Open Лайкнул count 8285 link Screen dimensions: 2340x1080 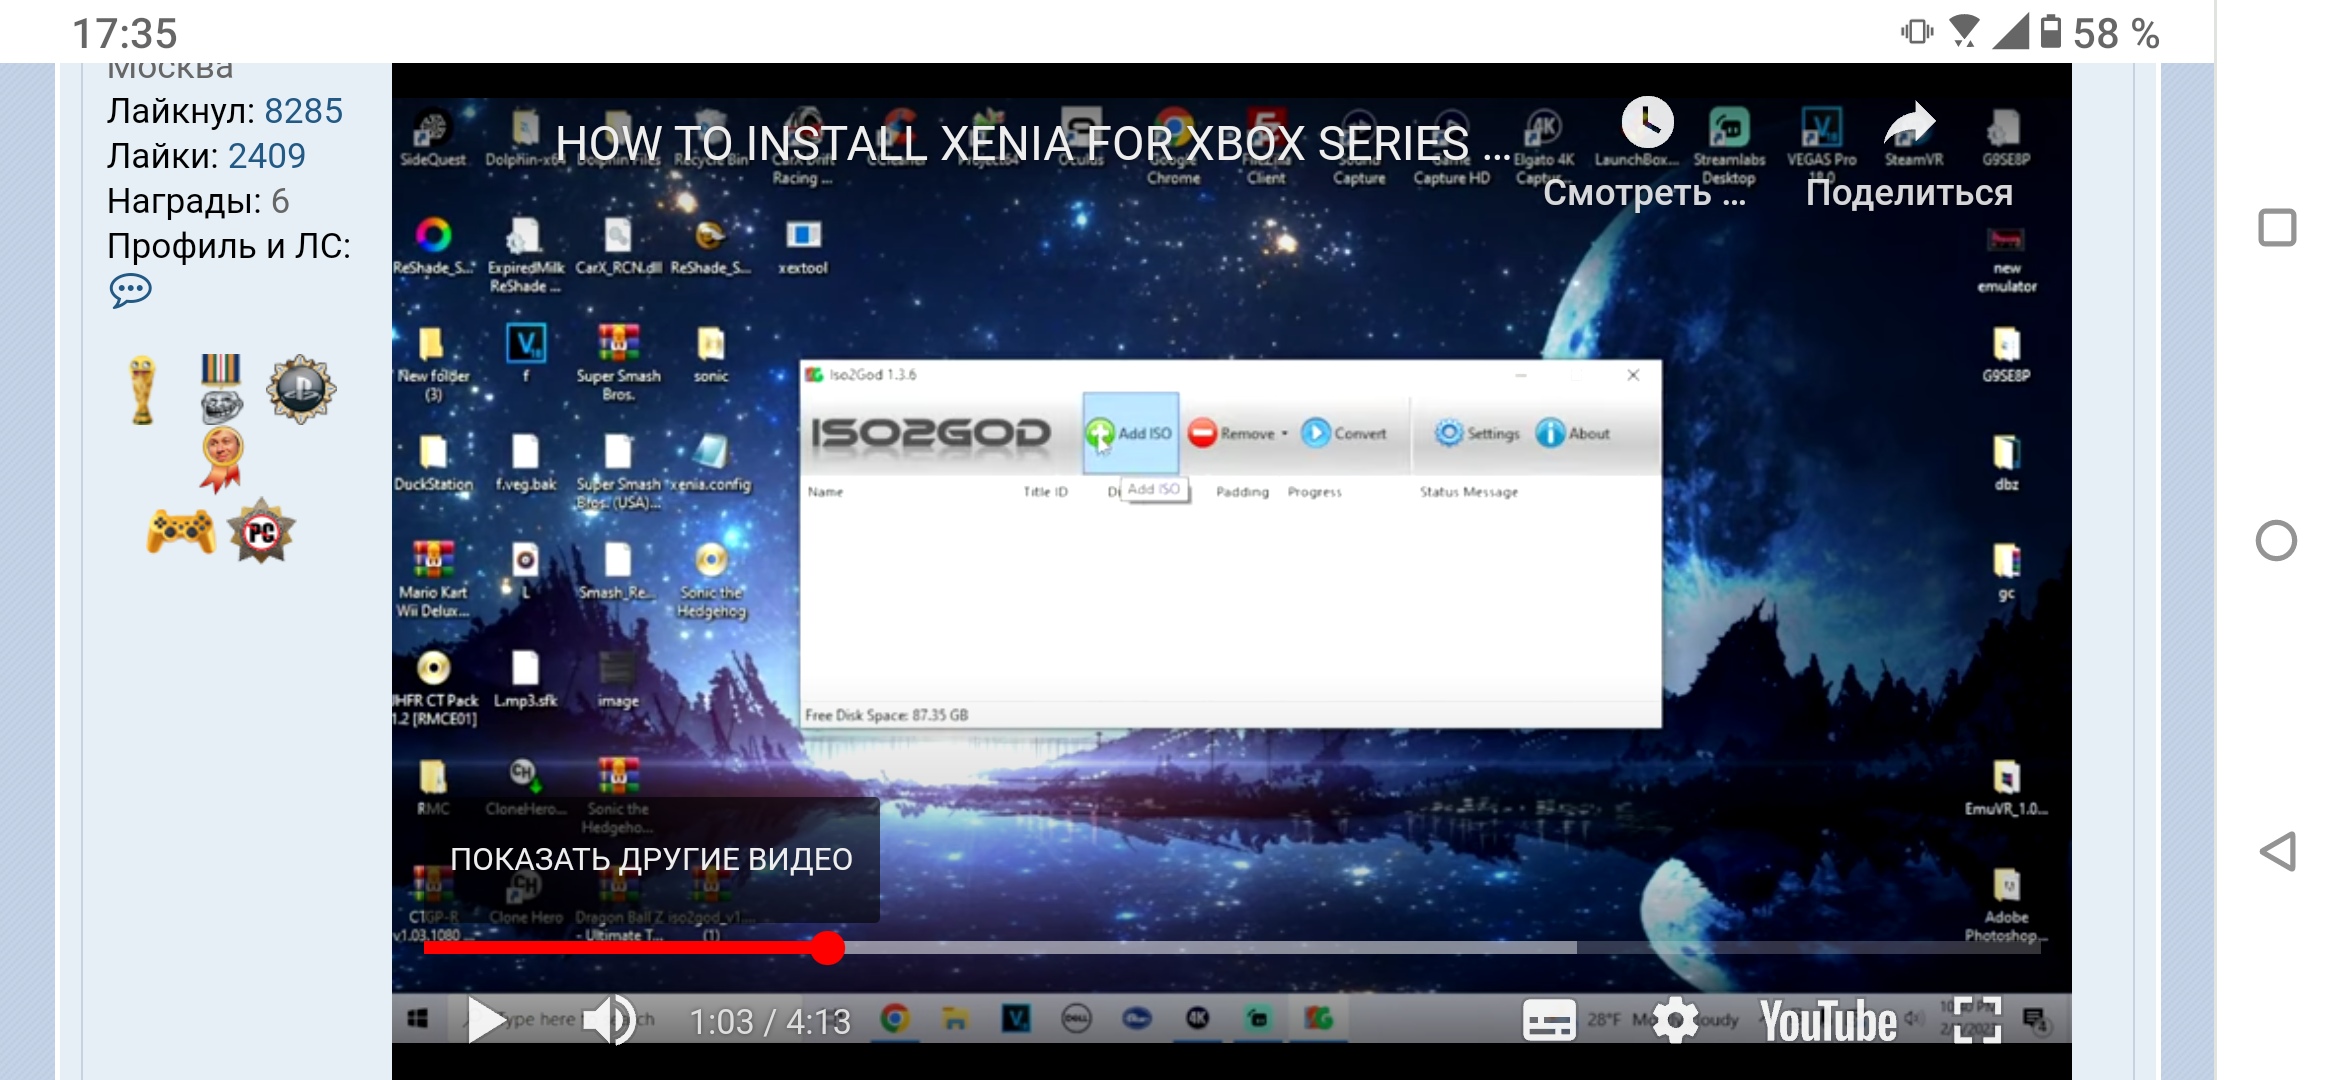pyautogui.click(x=303, y=111)
